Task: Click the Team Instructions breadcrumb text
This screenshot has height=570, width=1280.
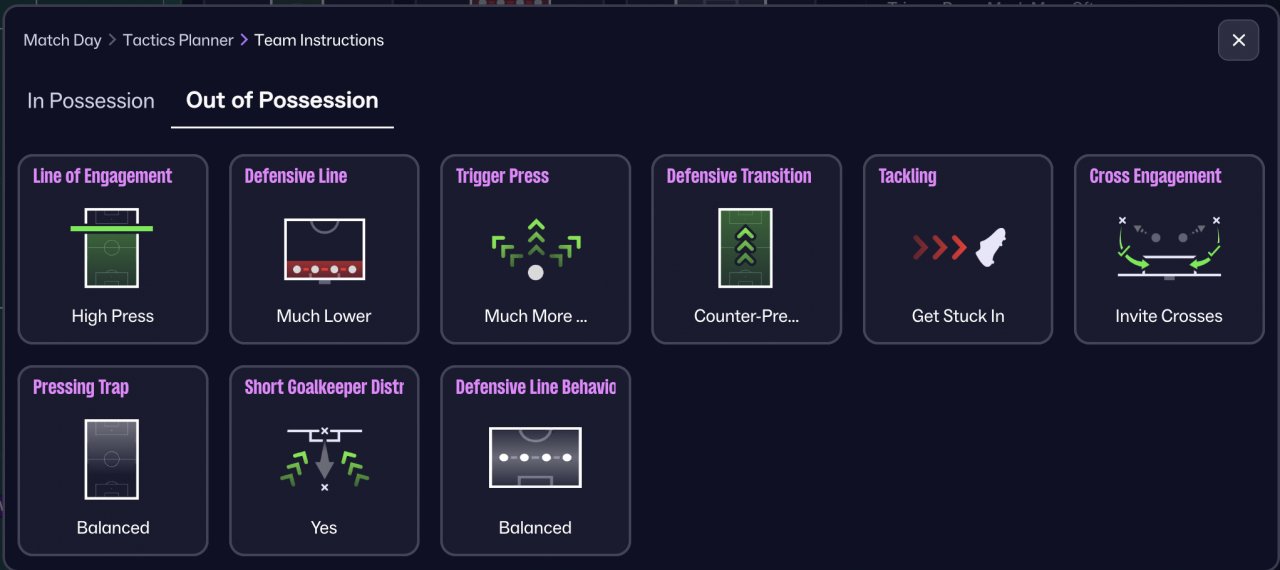Action: 319,40
